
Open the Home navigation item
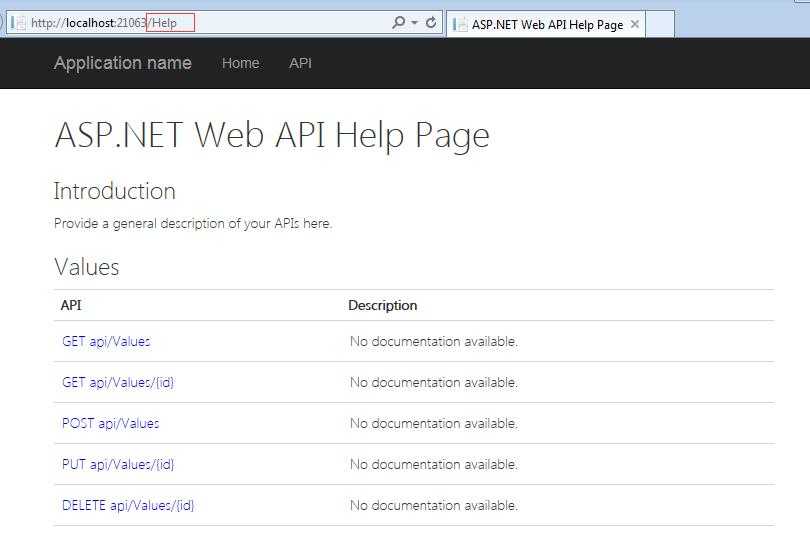241,63
